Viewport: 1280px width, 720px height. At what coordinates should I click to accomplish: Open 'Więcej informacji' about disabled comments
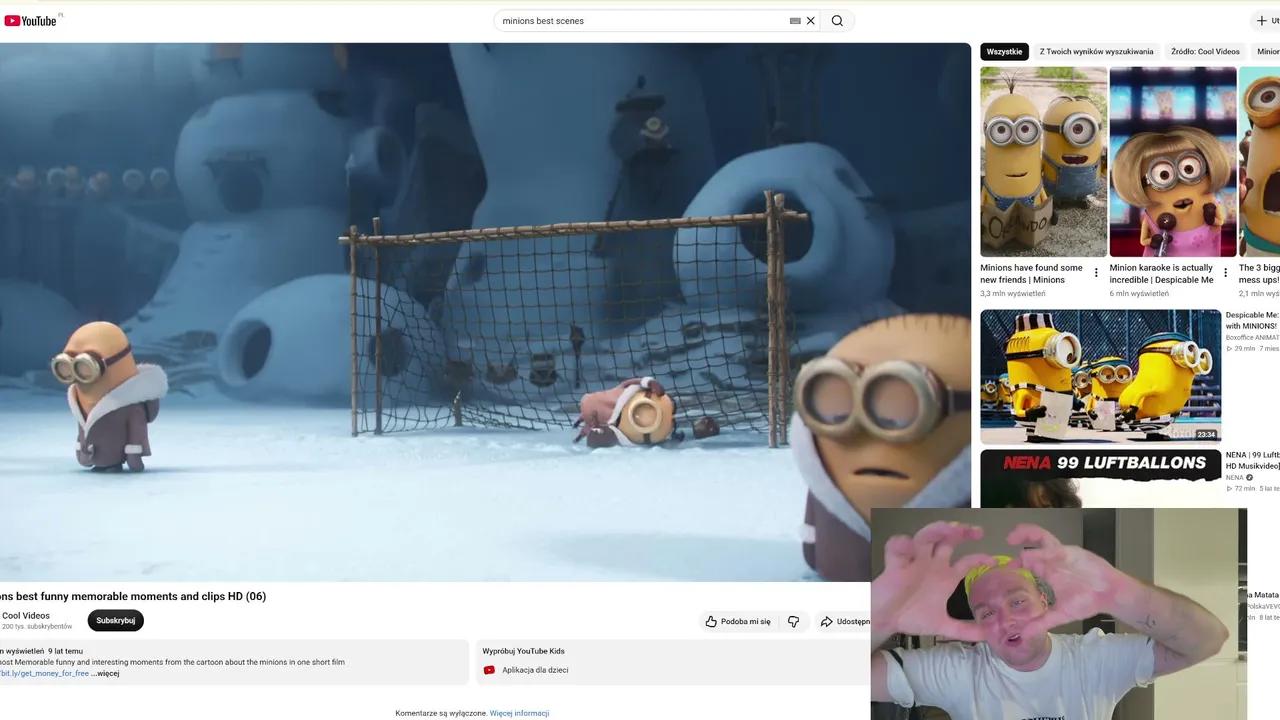click(x=519, y=713)
